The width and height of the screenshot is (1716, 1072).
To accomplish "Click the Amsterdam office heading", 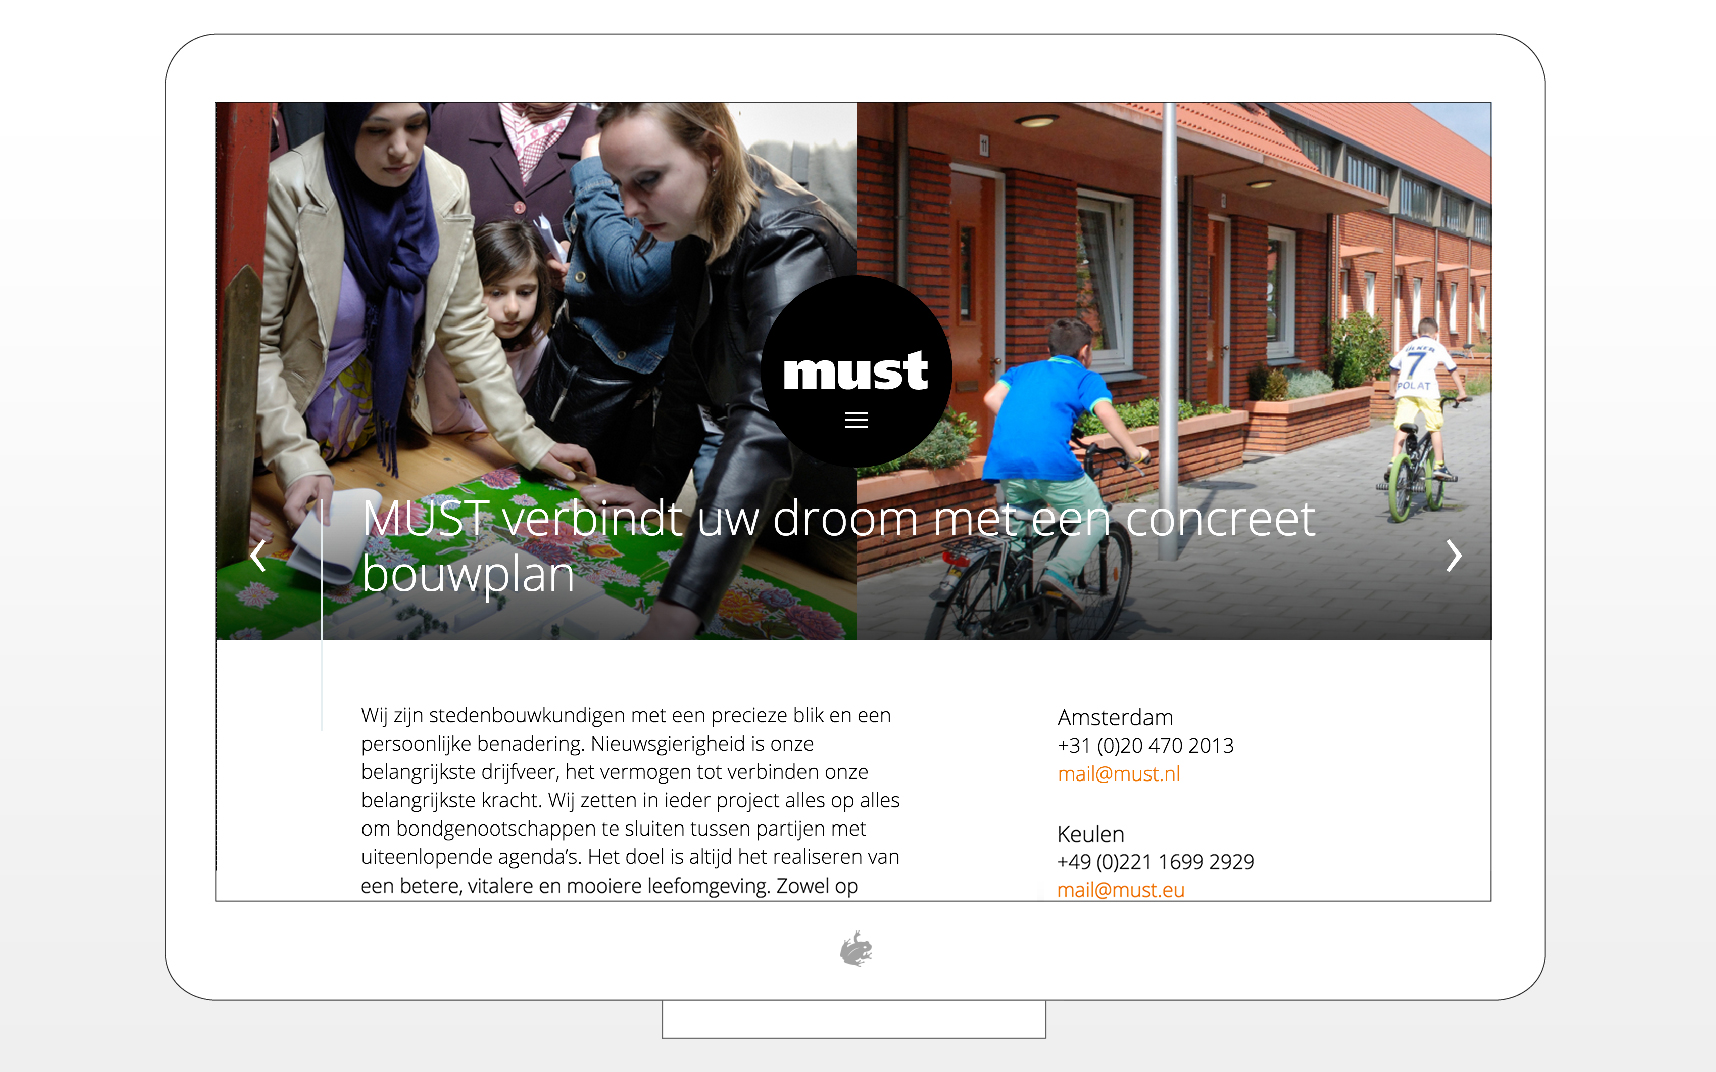I will coord(1115,718).
